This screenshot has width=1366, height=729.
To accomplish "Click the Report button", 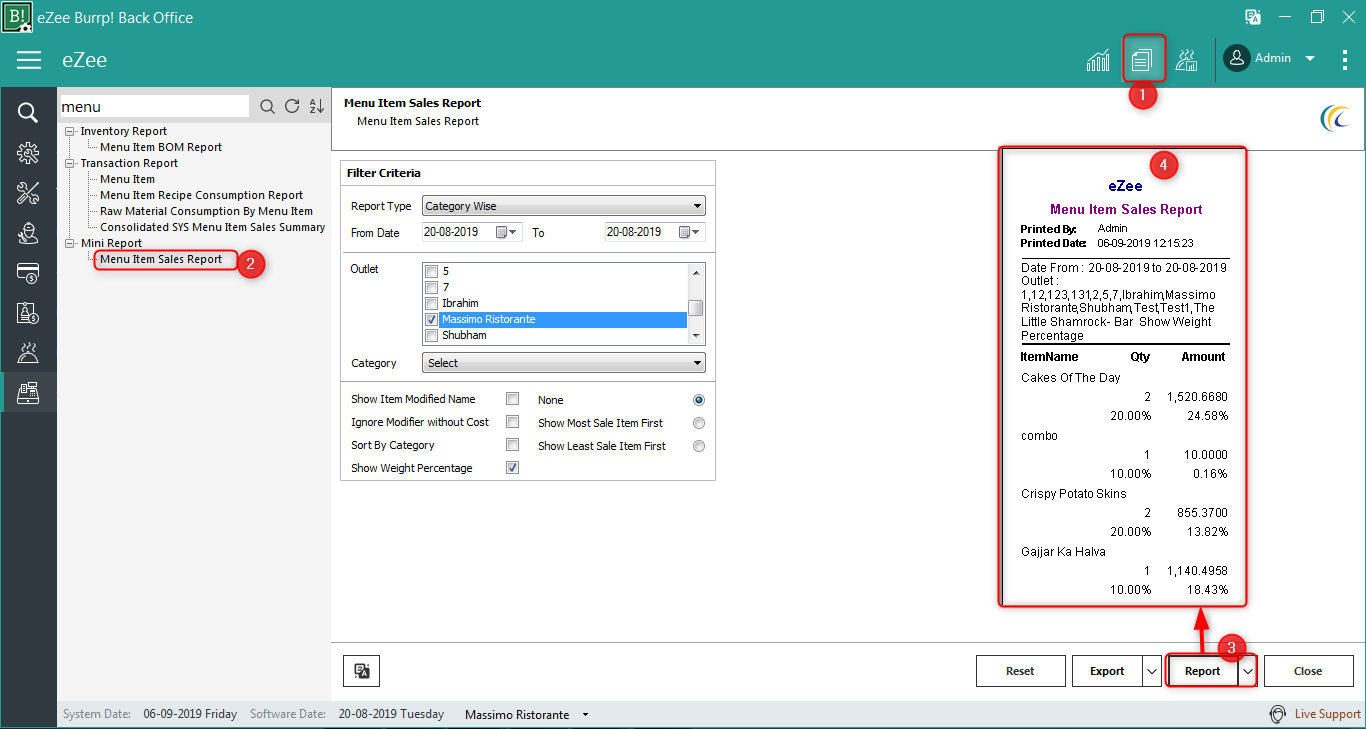I will (x=1203, y=671).
